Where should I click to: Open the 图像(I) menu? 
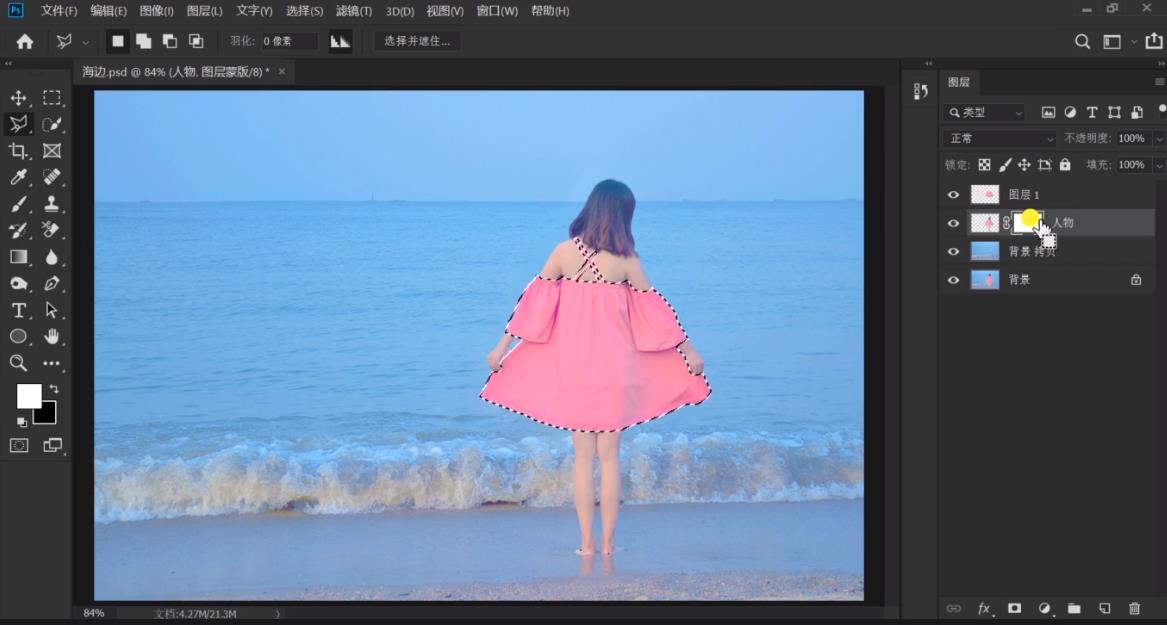(156, 11)
